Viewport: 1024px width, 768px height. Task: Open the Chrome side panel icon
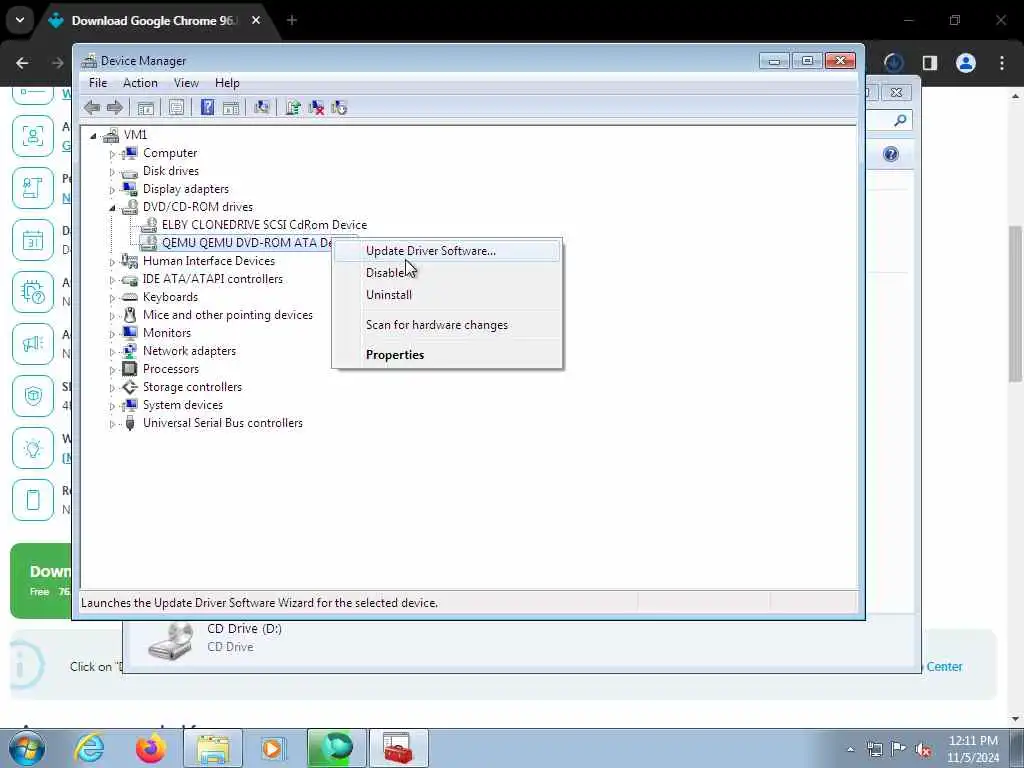coord(930,63)
